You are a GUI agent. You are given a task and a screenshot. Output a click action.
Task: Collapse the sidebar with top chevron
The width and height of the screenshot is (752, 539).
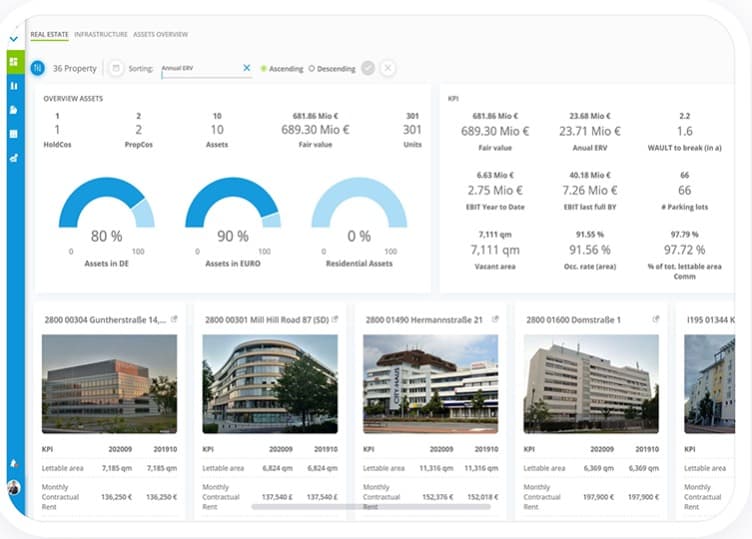coord(14,39)
